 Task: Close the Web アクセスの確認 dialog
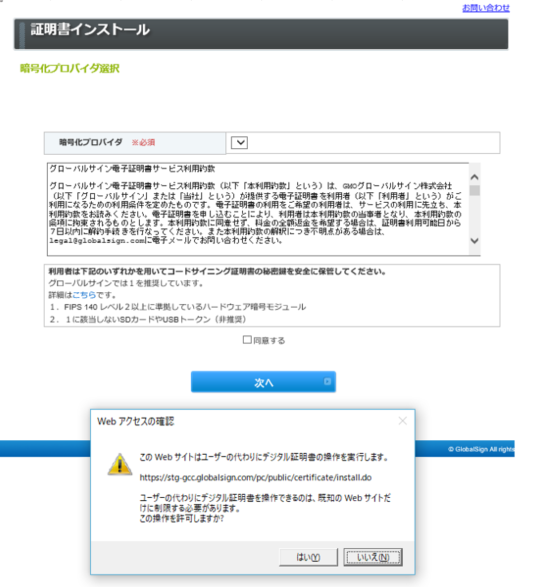[402, 421]
